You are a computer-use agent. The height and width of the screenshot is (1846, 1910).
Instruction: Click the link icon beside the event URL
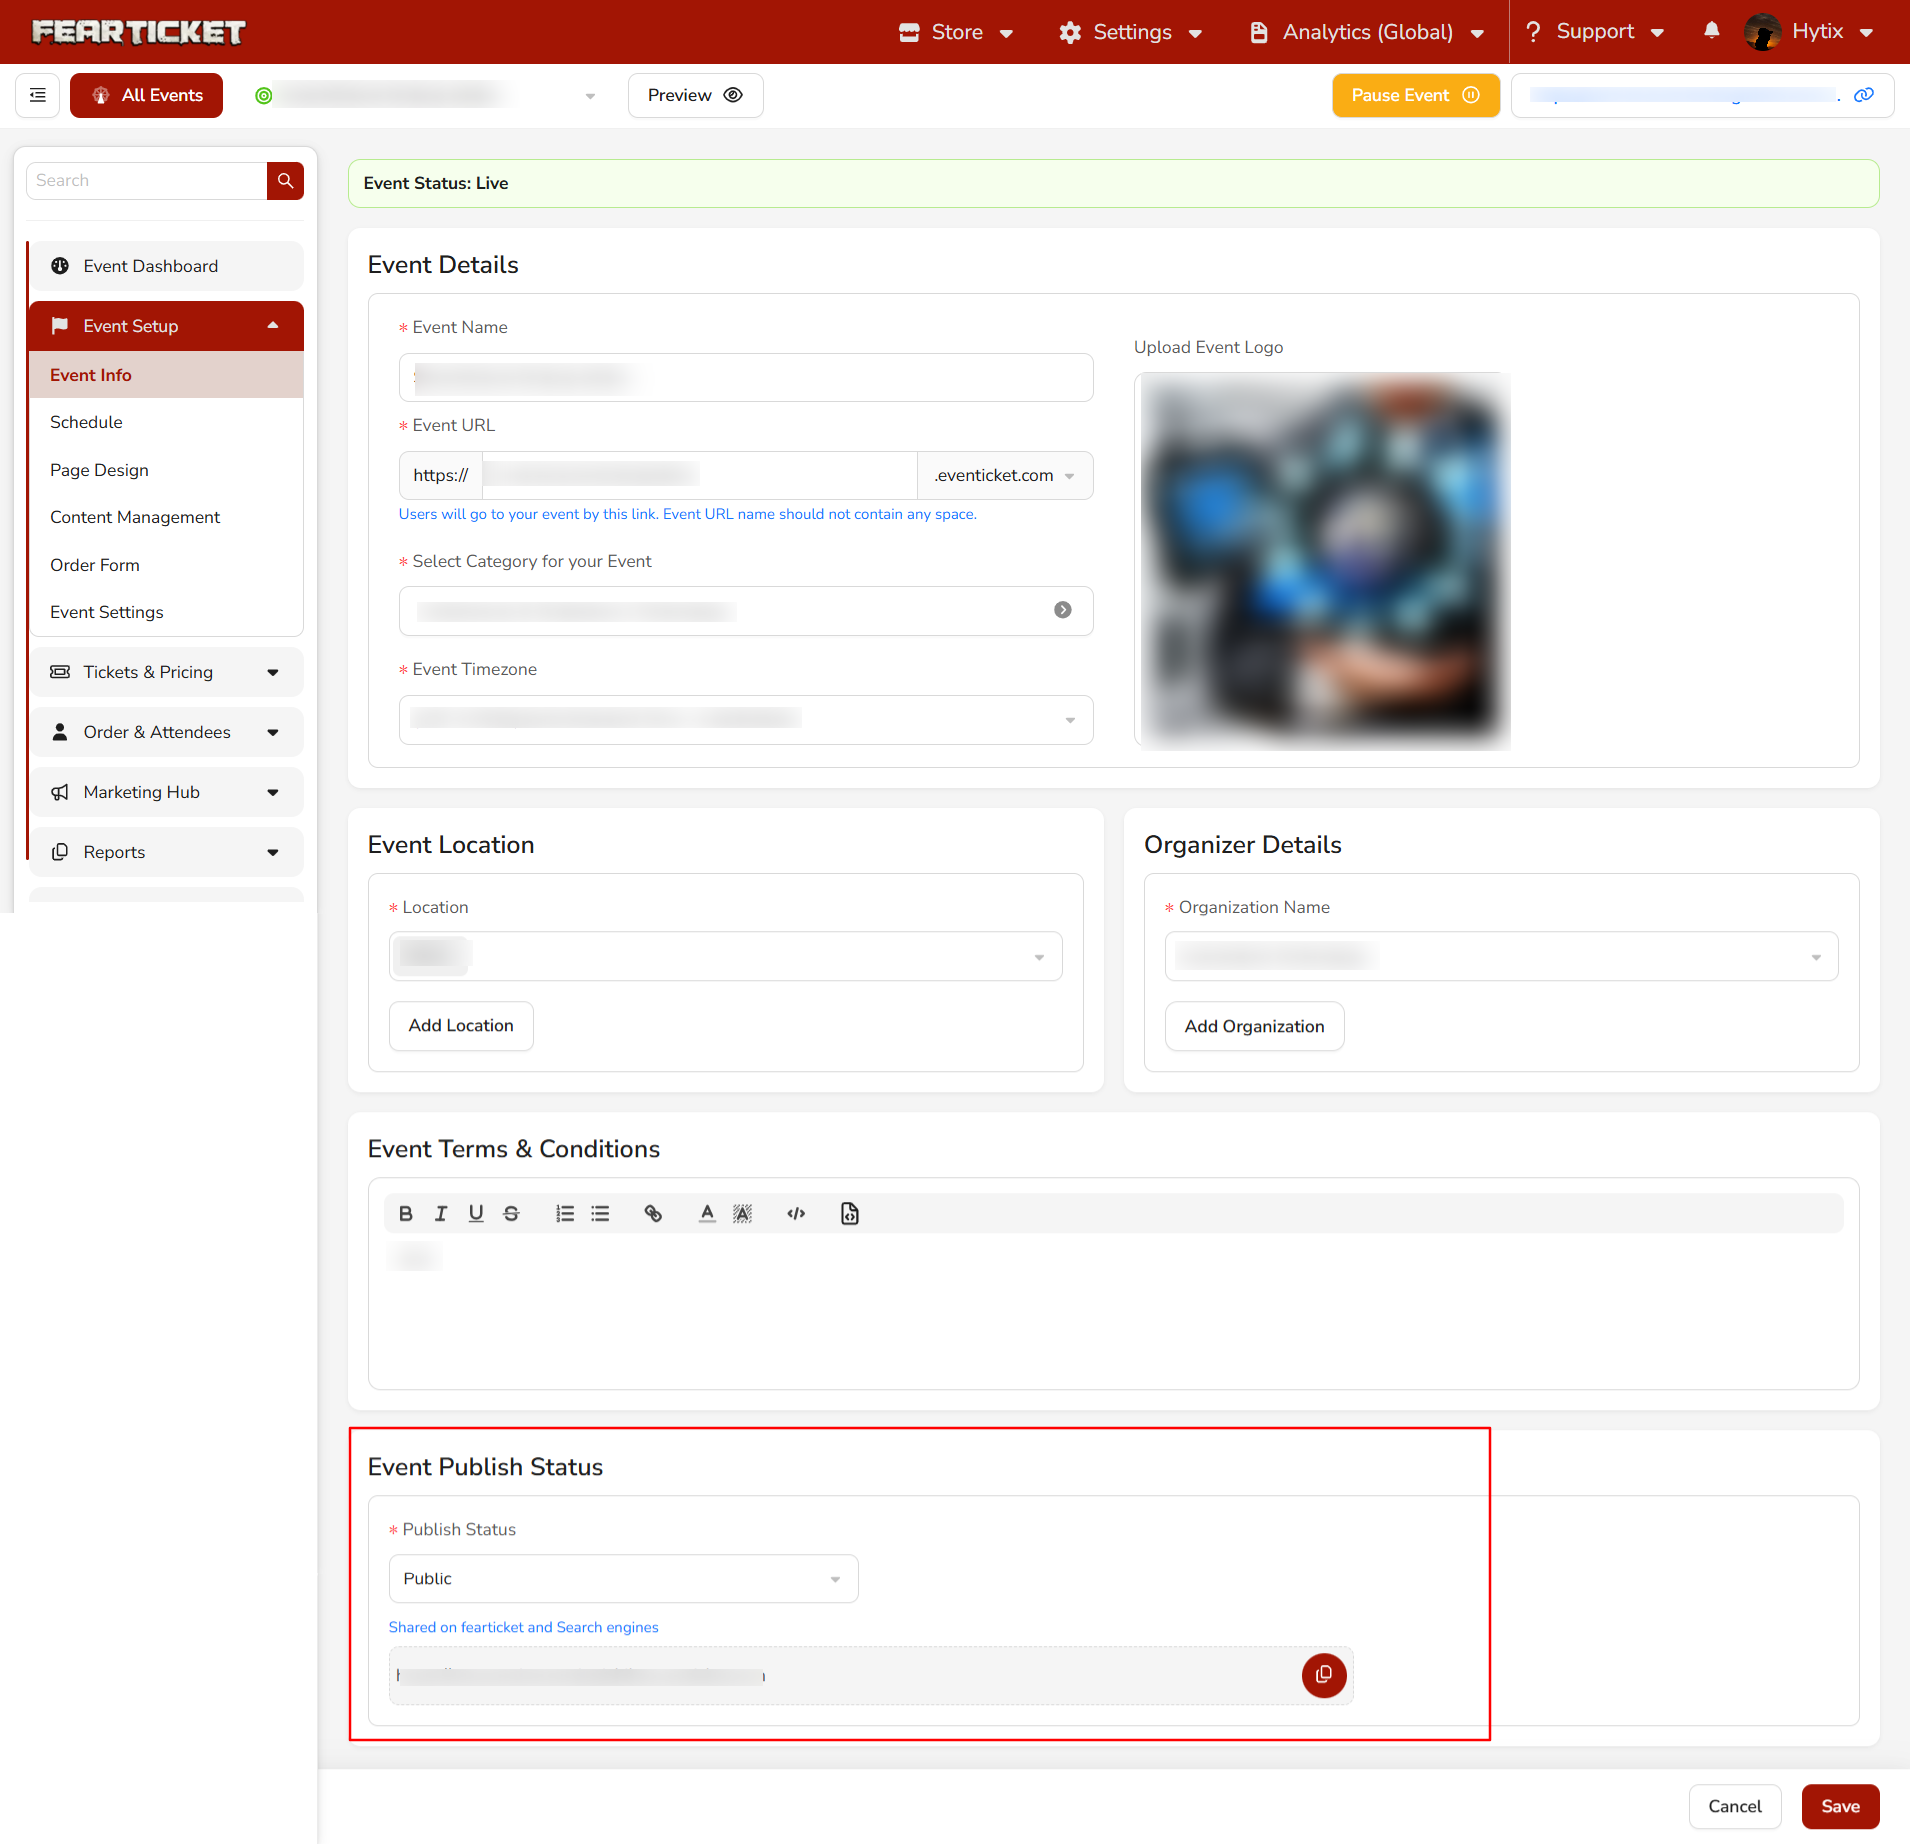pos(1864,95)
